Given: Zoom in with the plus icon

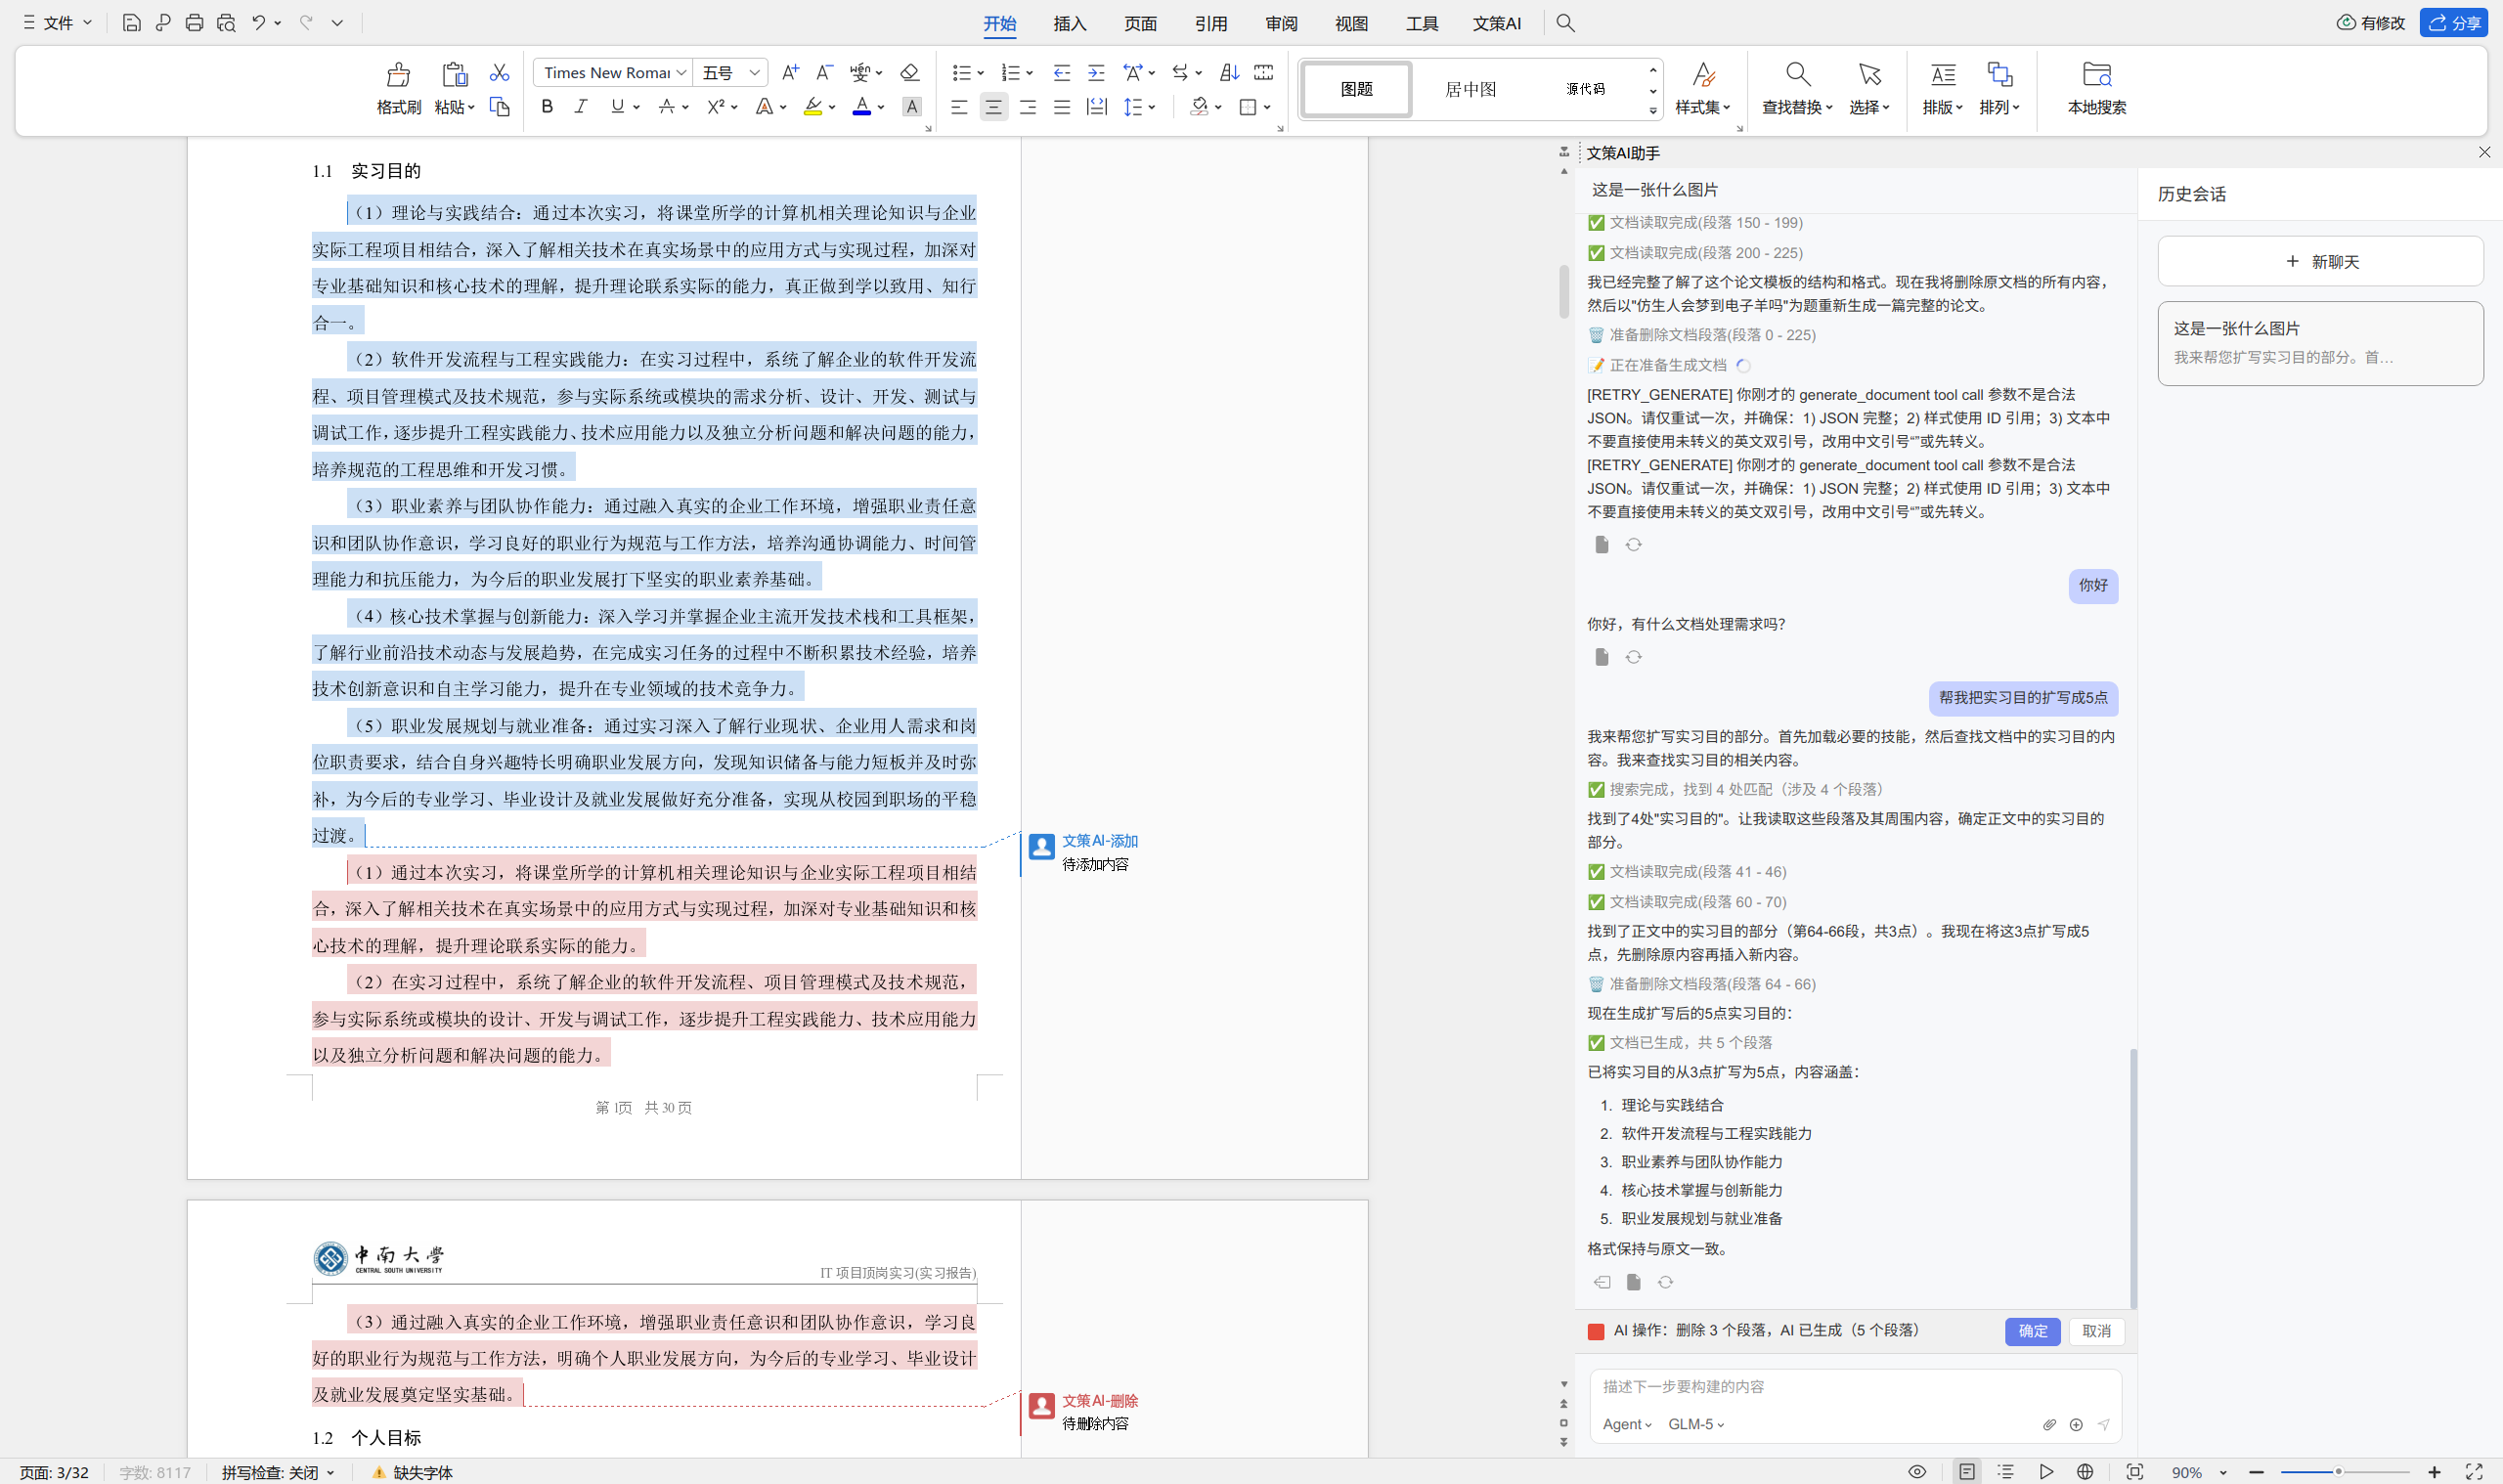Looking at the screenshot, I should click(x=2434, y=1472).
